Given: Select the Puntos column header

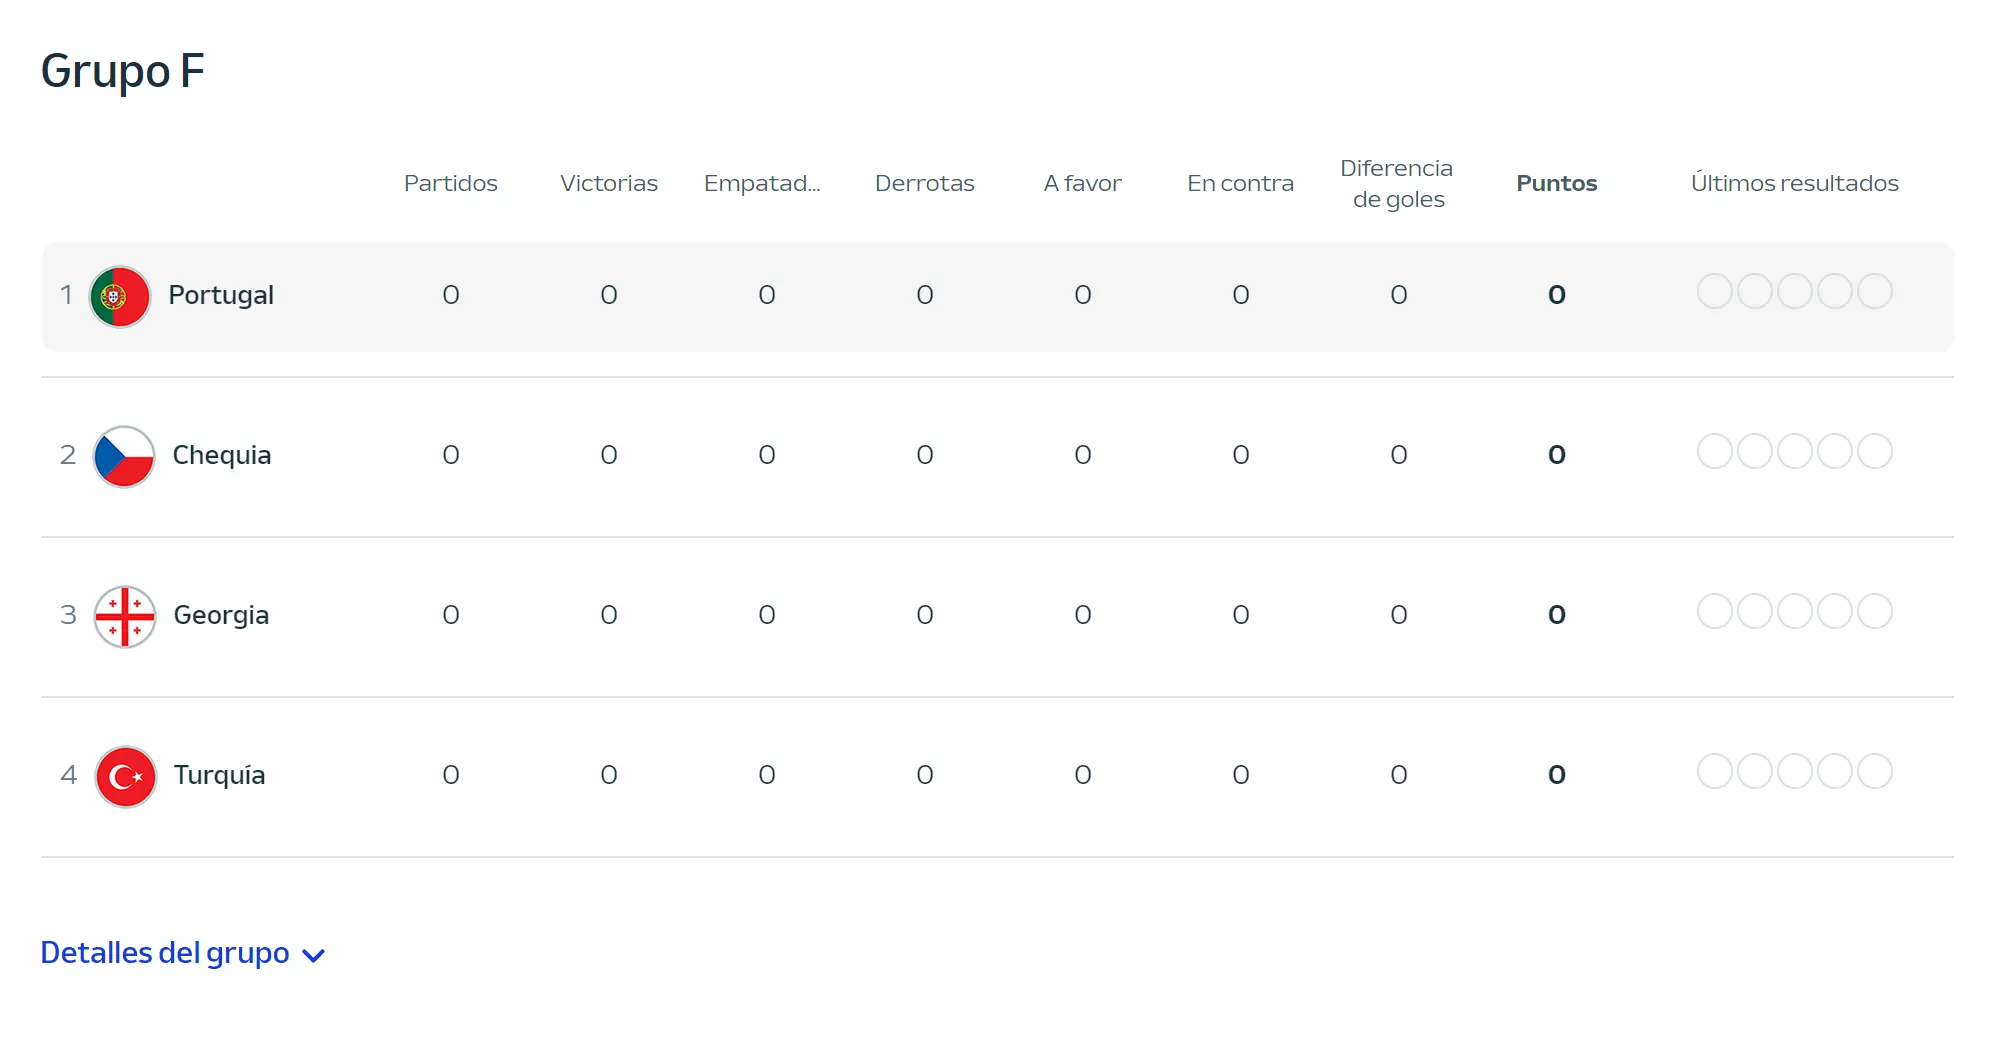Looking at the screenshot, I should click(1557, 183).
